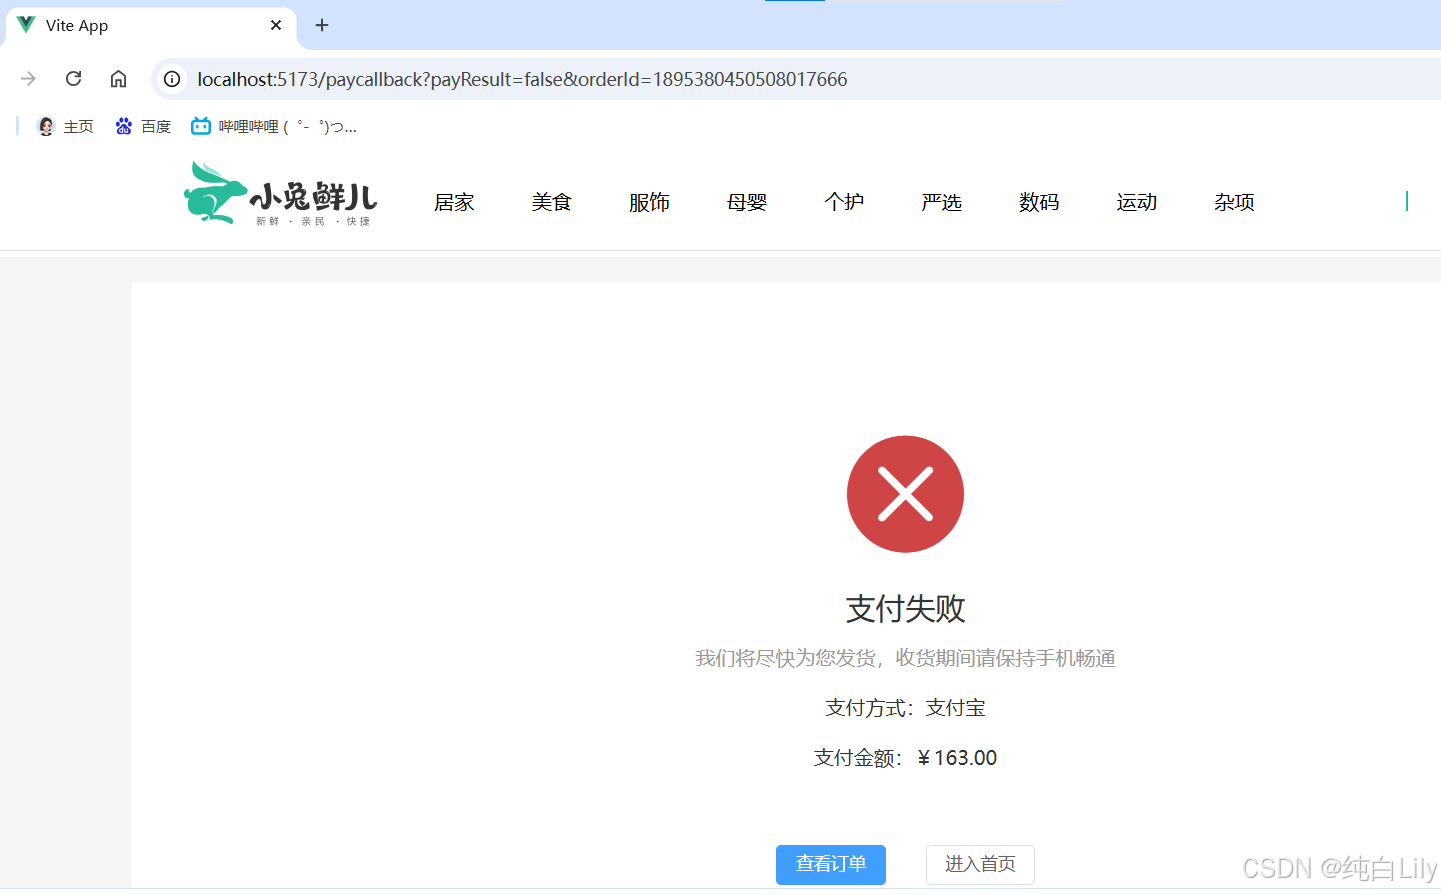Screen dimensions: 1441x894
Task: Select the 美食 category
Action: coord(552,202)
